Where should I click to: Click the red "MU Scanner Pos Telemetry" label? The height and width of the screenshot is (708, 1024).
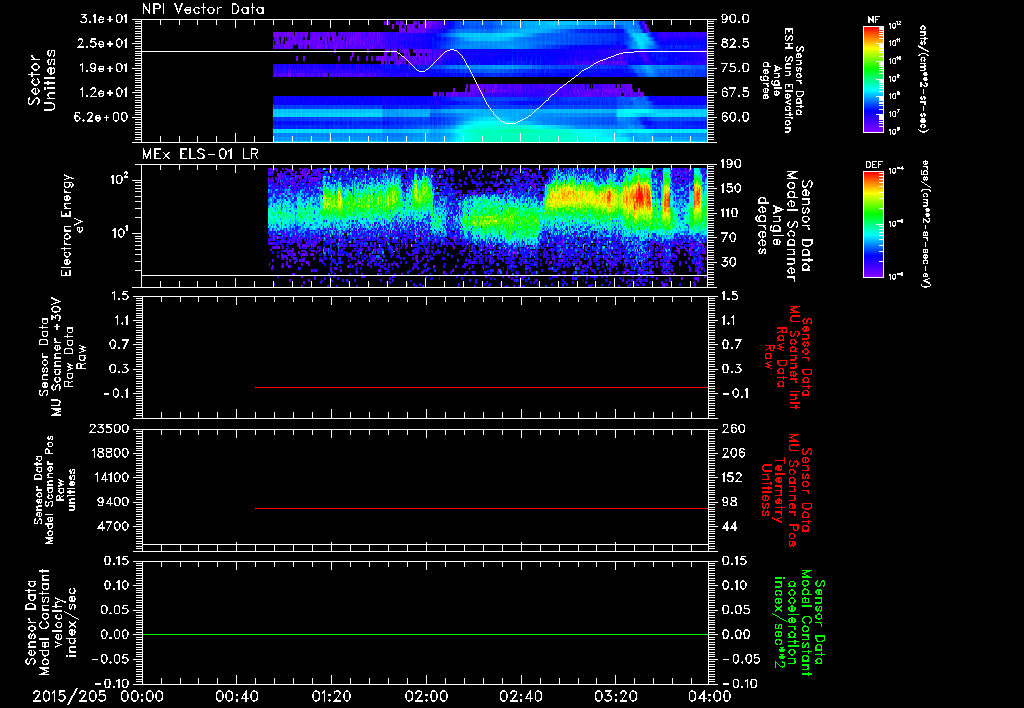[786, 490]
